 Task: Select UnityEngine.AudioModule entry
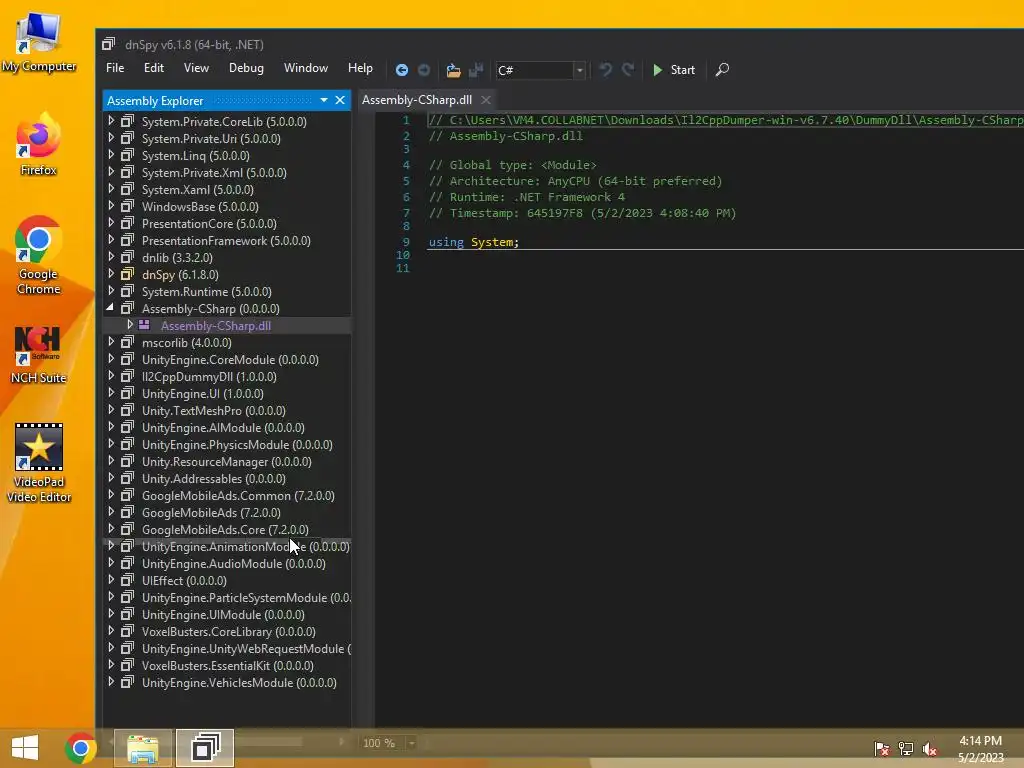234,564
